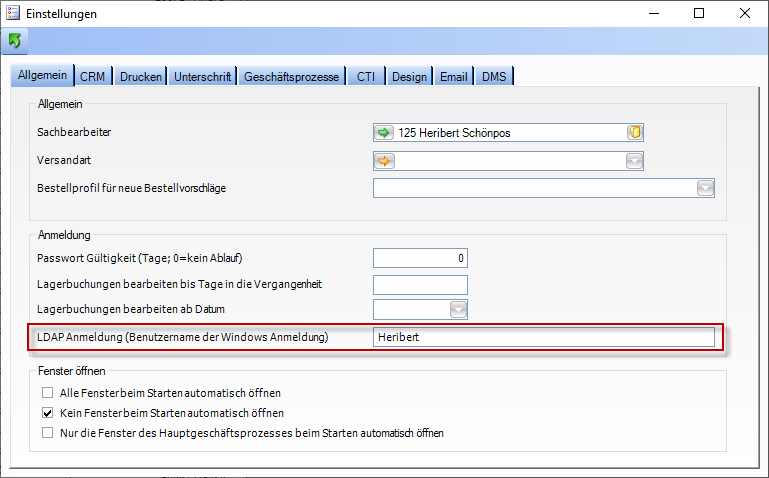Viewport: 769px width, 478px height.
Task: Enable Alle Fenster beim Starten automatisch öffnen
Action: click(47, 392)
